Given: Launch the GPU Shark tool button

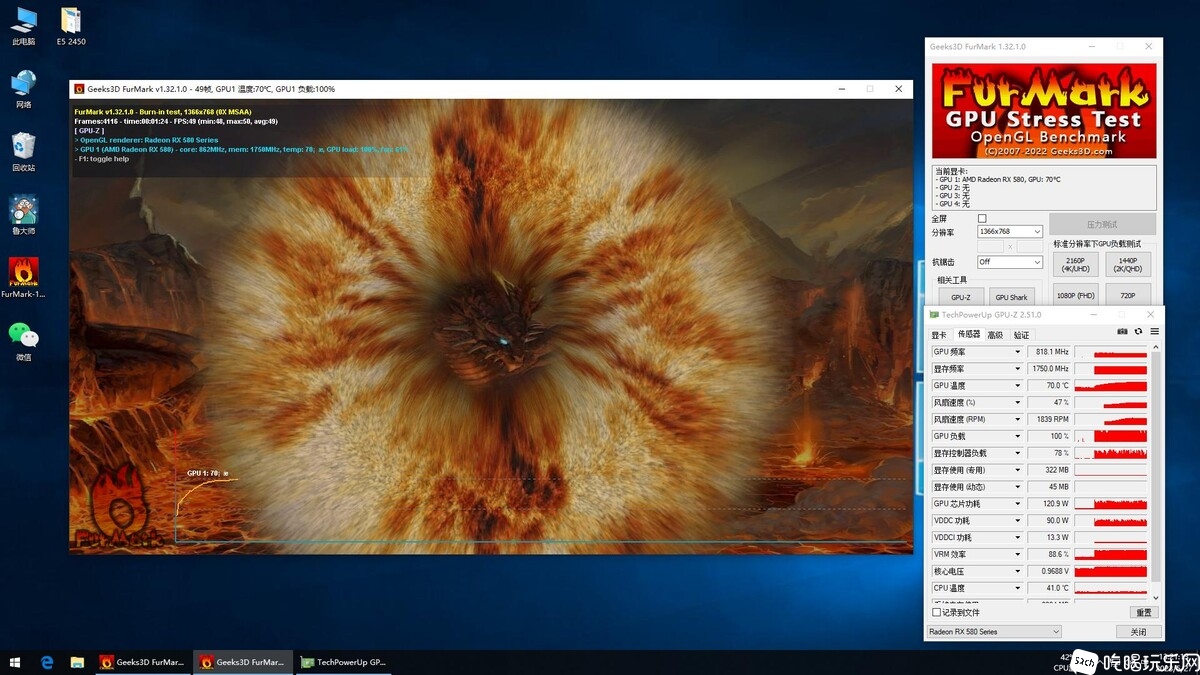Looking at the screenshot, I should coord(1011,297).
